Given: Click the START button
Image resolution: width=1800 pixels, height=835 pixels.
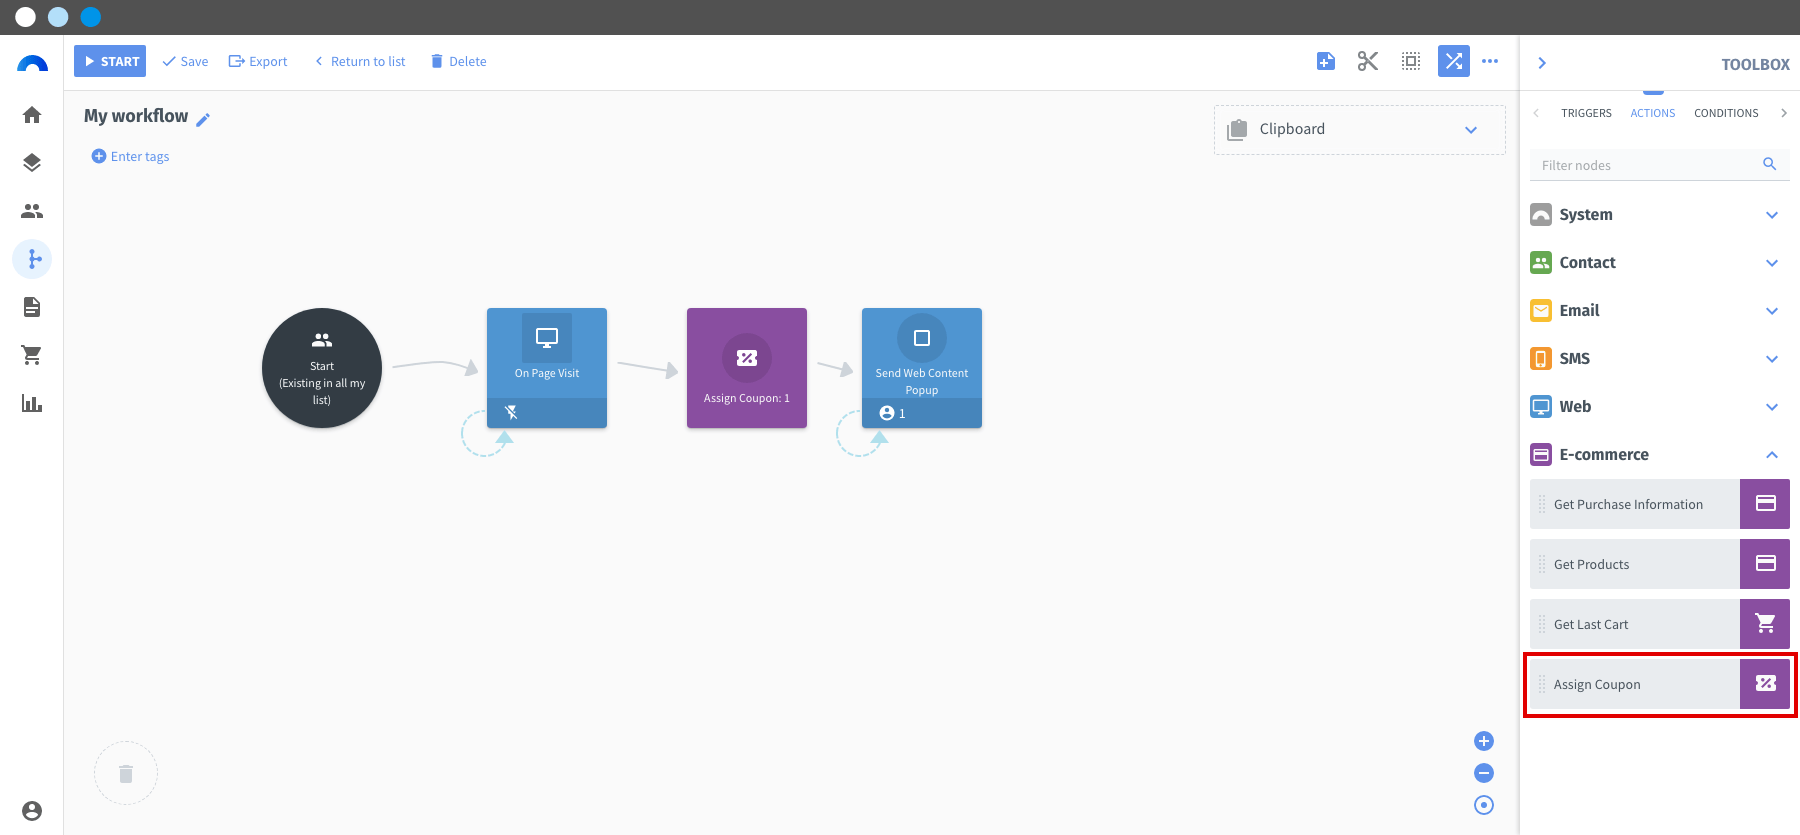Looking at the screenshot, I should coord(110,61).
